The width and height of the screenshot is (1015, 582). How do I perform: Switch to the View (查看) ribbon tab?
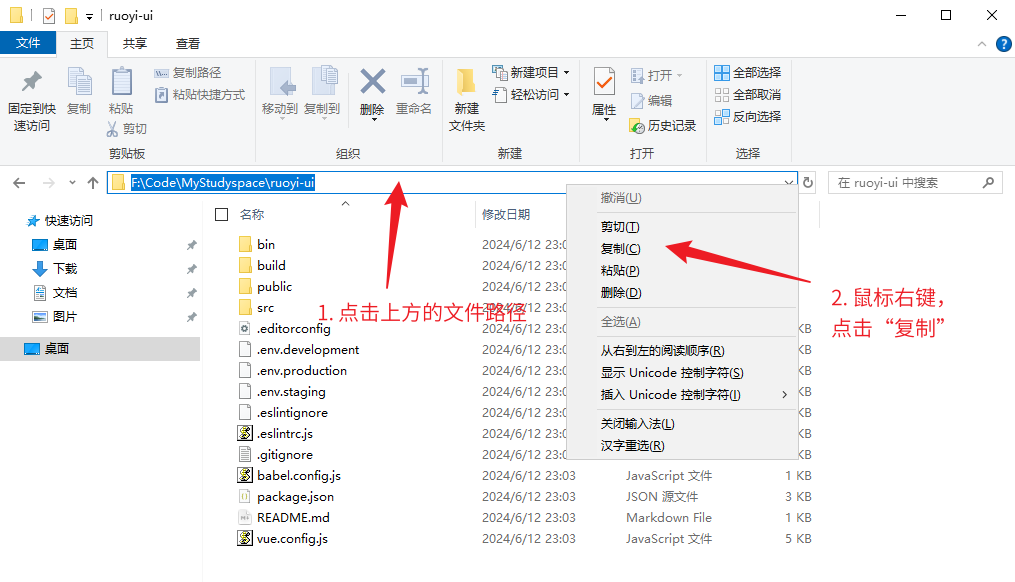tap(187, 43)
